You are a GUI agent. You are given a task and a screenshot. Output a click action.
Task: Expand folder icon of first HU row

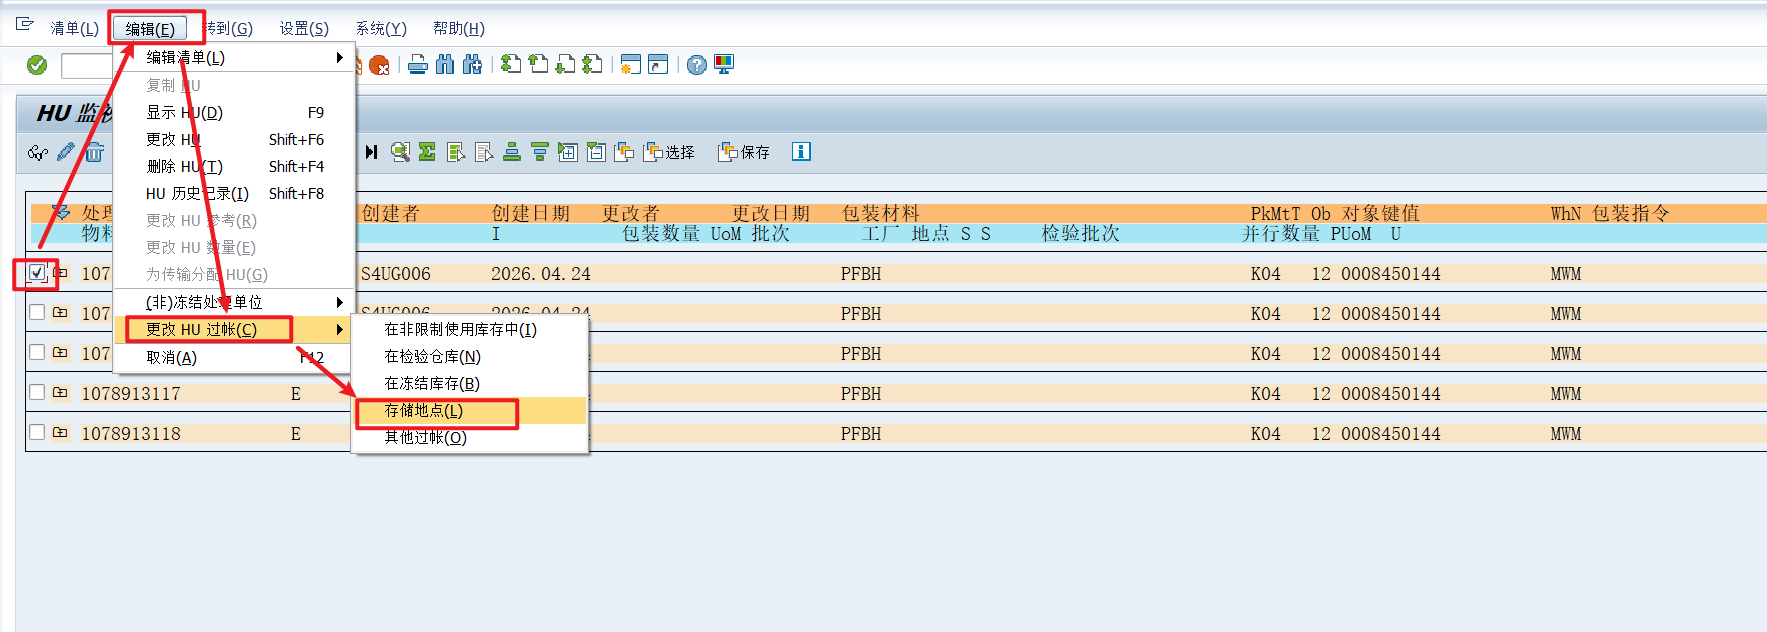60,273
